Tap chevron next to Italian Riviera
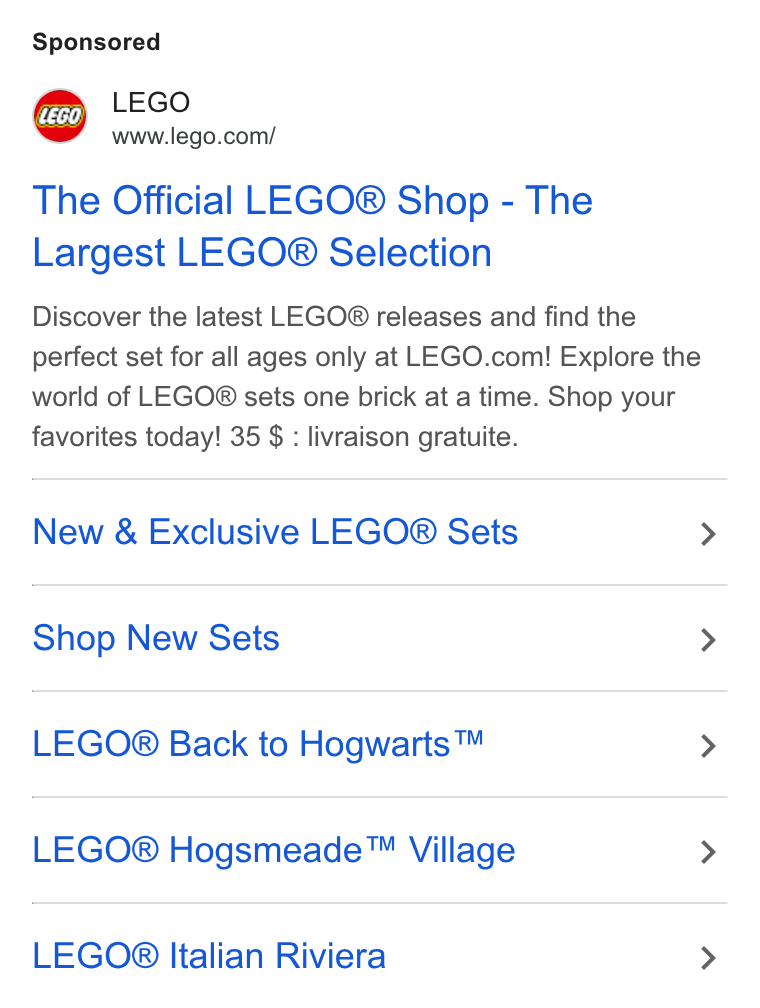This screenshot has height=1008, width=760. click(x=708, y=957)
